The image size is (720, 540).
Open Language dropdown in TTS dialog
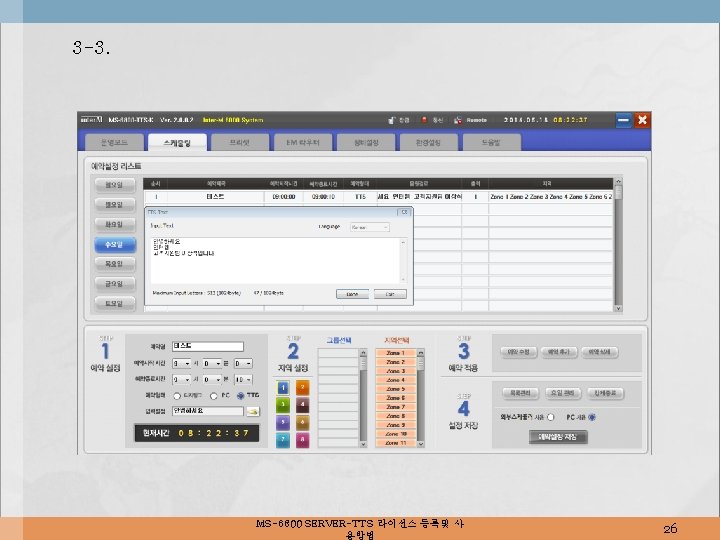tap(370, 227)
